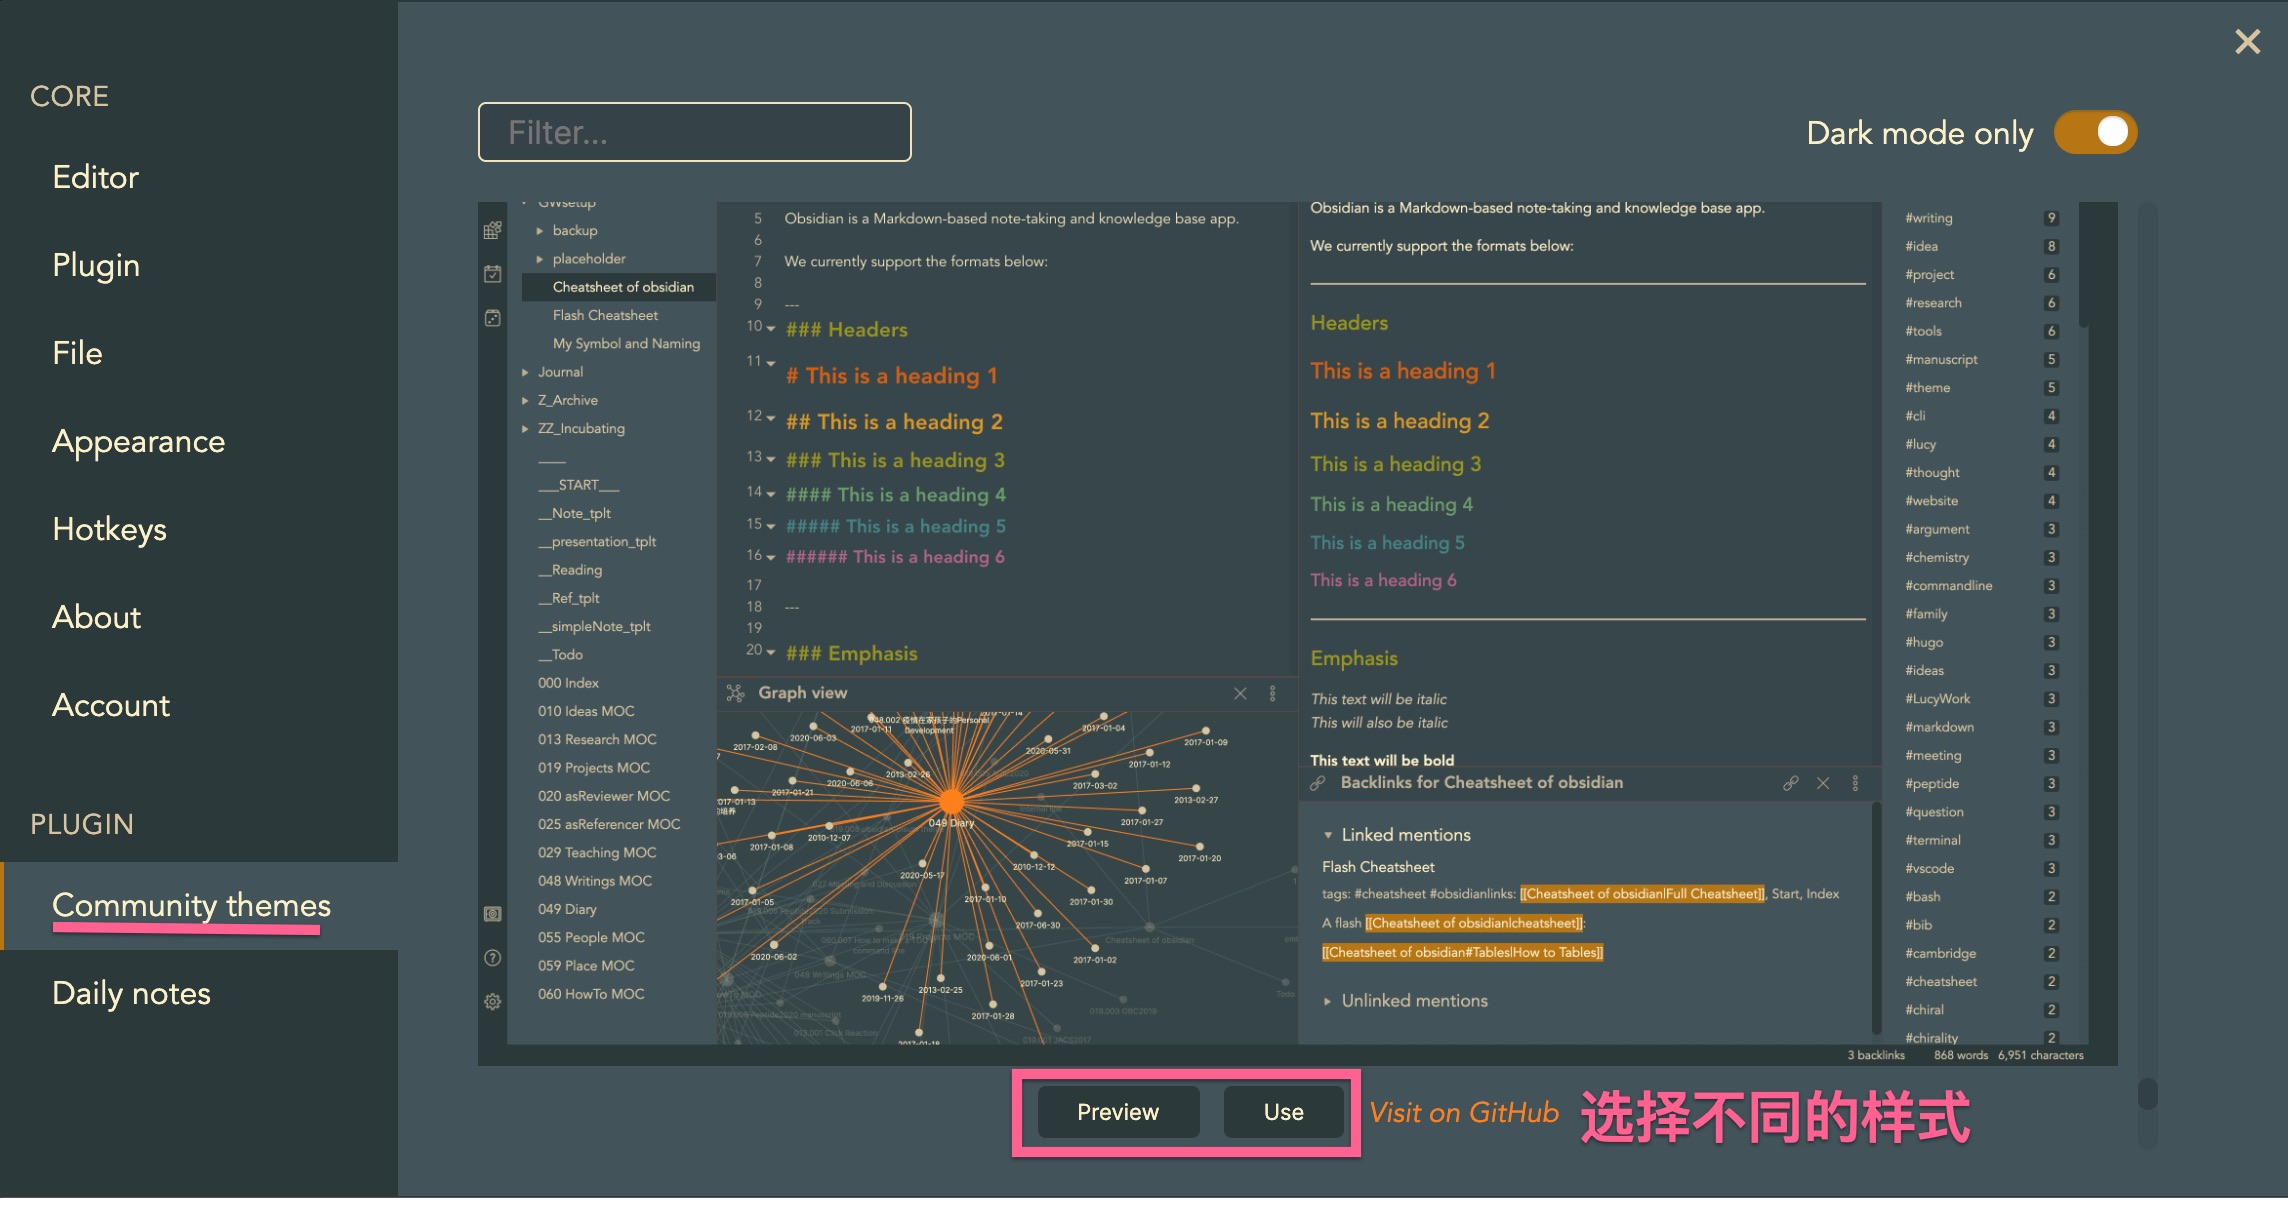Open Graph view pane more options
2288x1205 pixels.
pyautogui.click(x=1272, y=693)
